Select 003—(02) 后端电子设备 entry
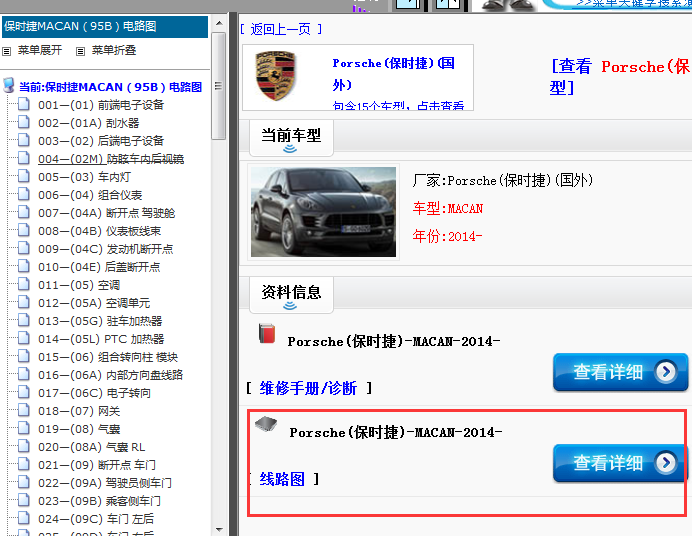692x536 pixels. tap(101, 141)
